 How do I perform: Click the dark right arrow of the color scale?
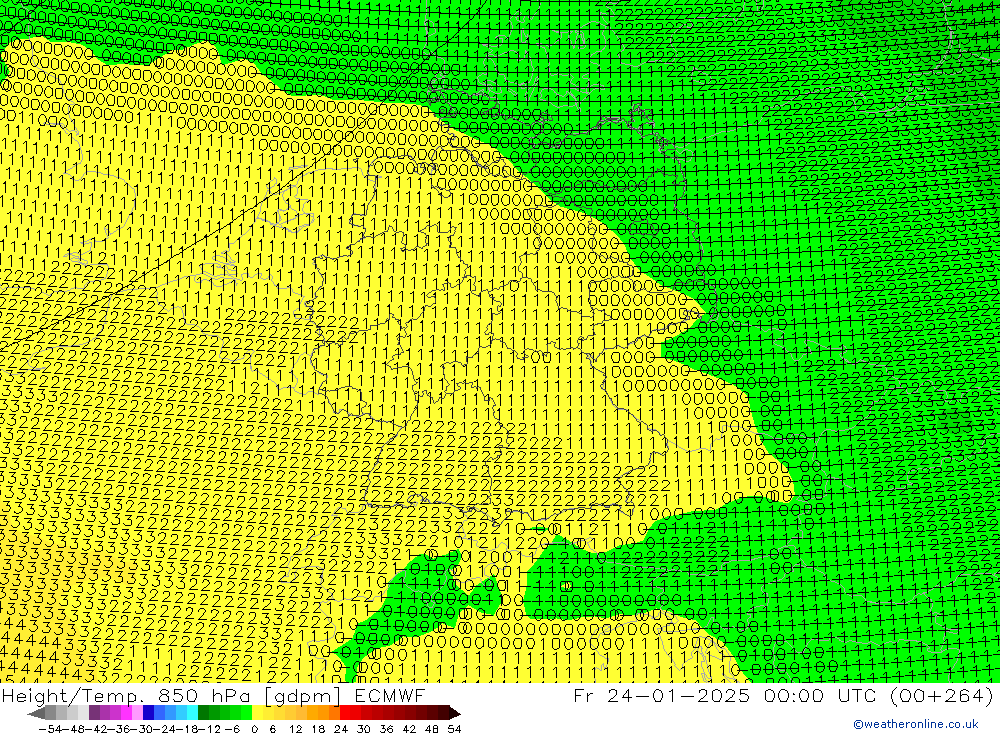(x=455, y=713)
